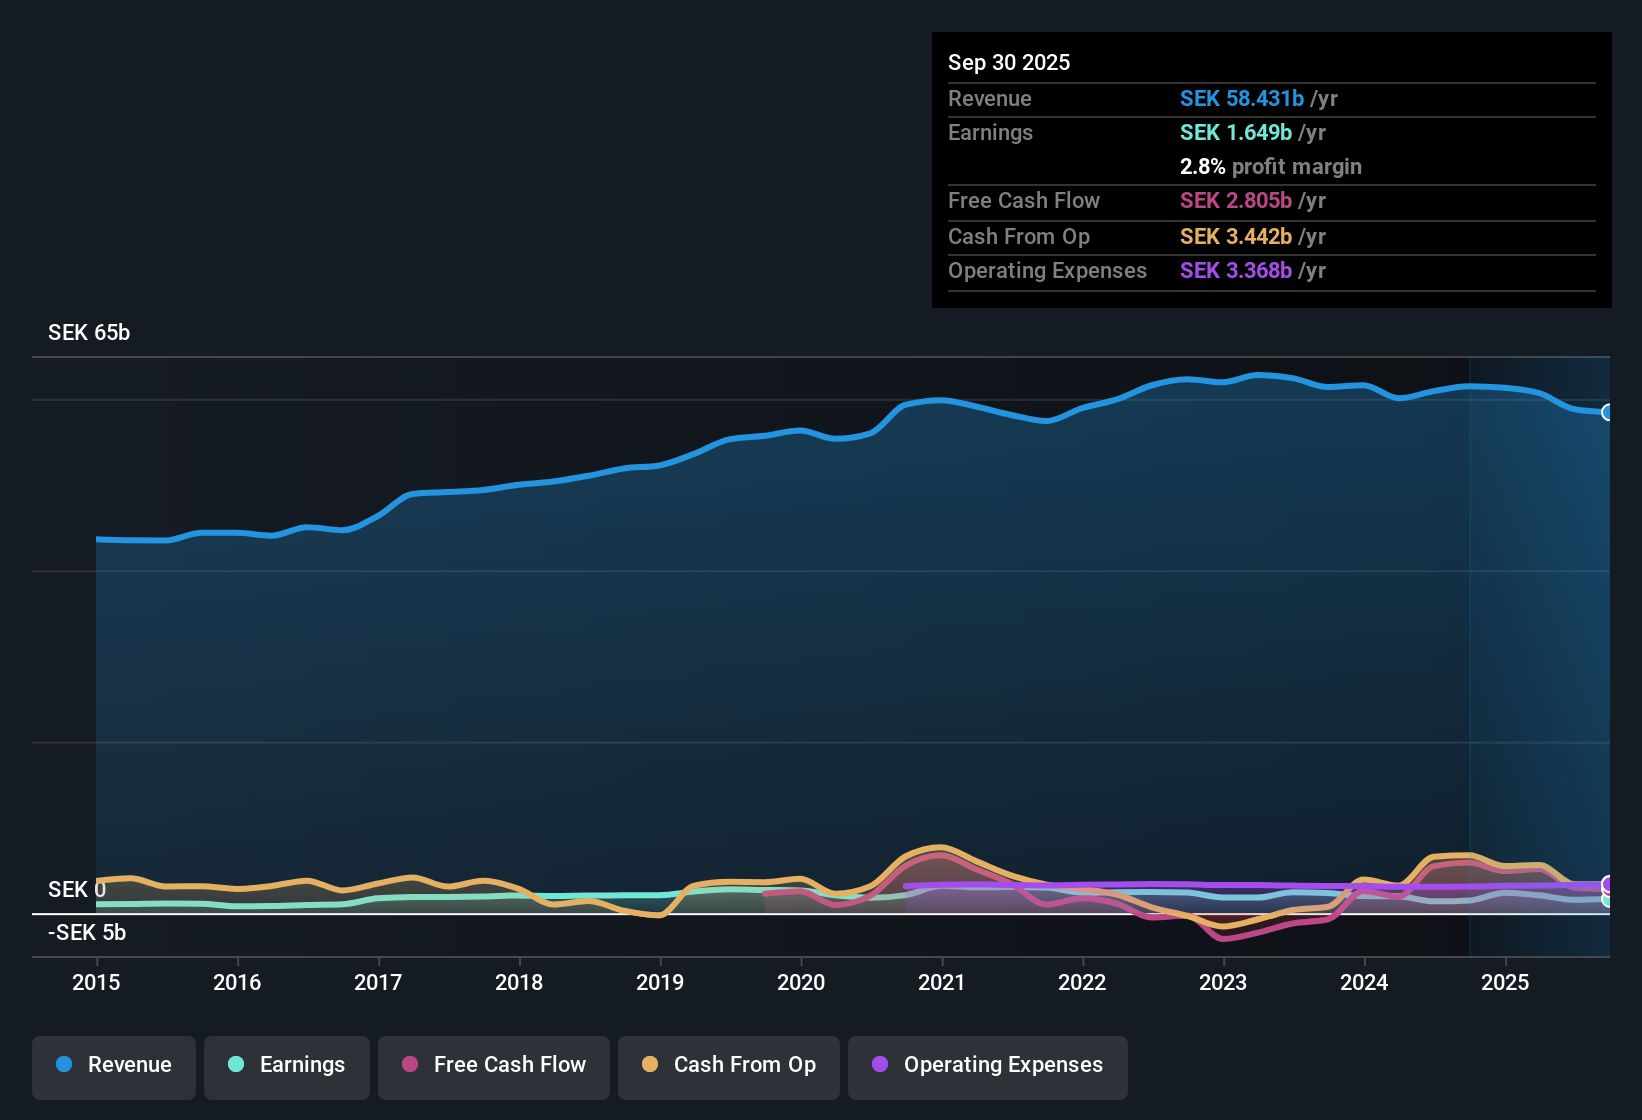Click the highlighted 2025 forecast region of chart
The height and width of the screenshot is (1120, 1642).
(1540, 650)
